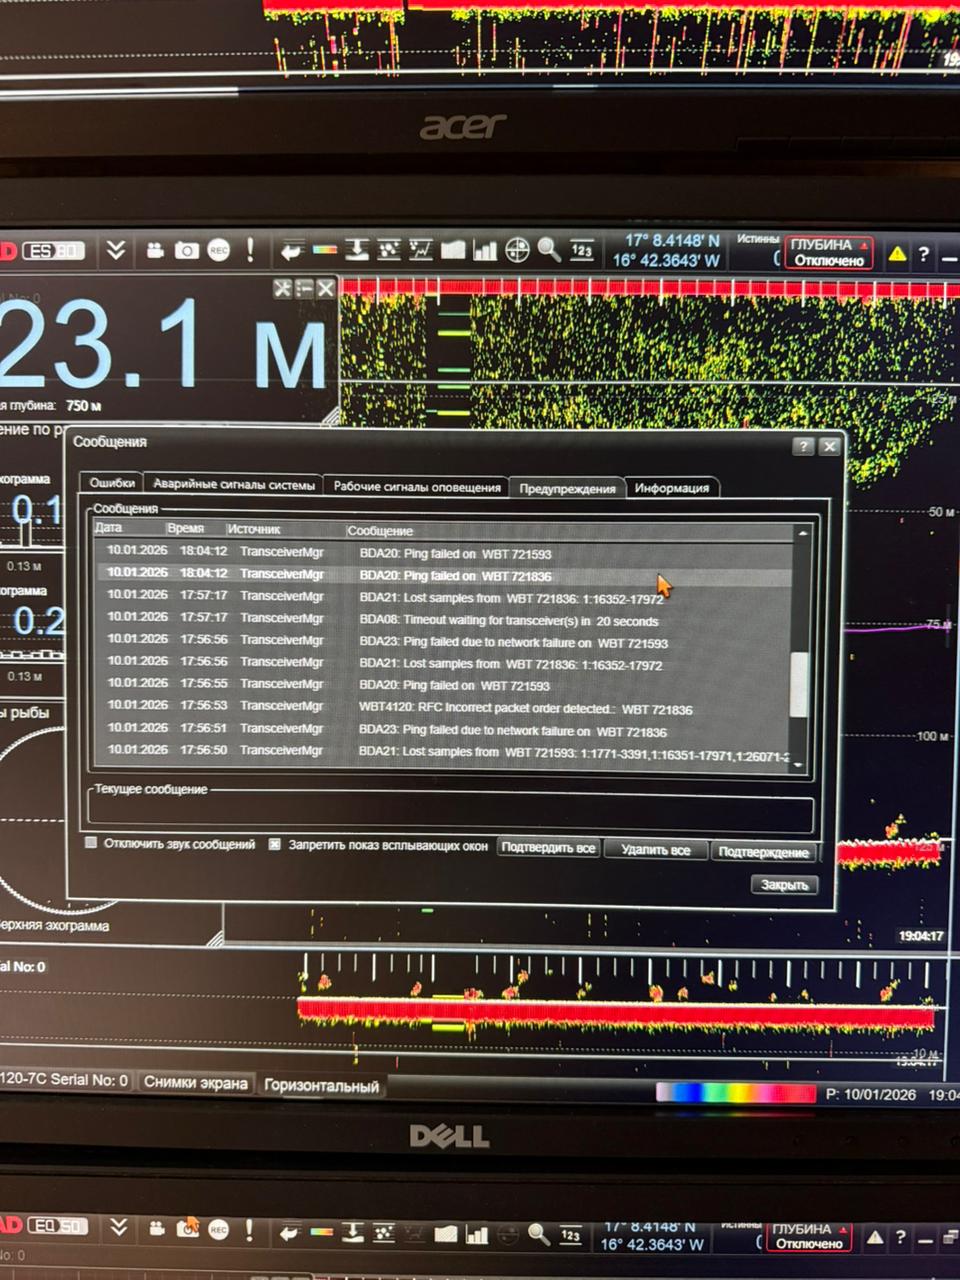The width and height of the screenshot is (960, 1280).
Task: Click the 'Подтвердить все' button
Action: tap(548, 848)
